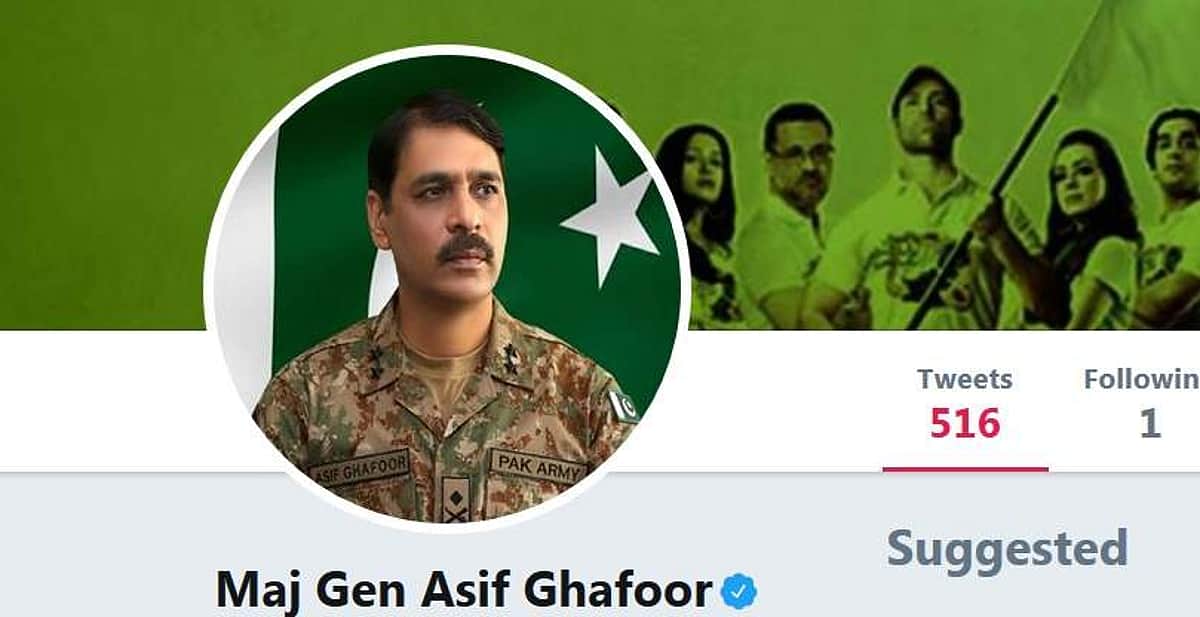The height and width of the screenshot is (617, 1200).
Task: Click the name Maj Gen Asif Ghafoor
Action: tap(464, 591)
